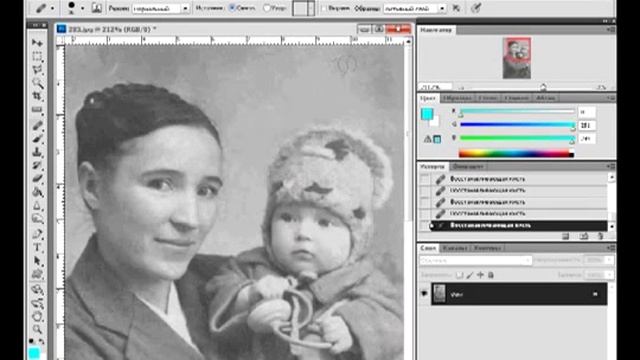
Task: Toggle lock all icon in Layers panel
Action: pyautogui.click(x=491, y=275)
